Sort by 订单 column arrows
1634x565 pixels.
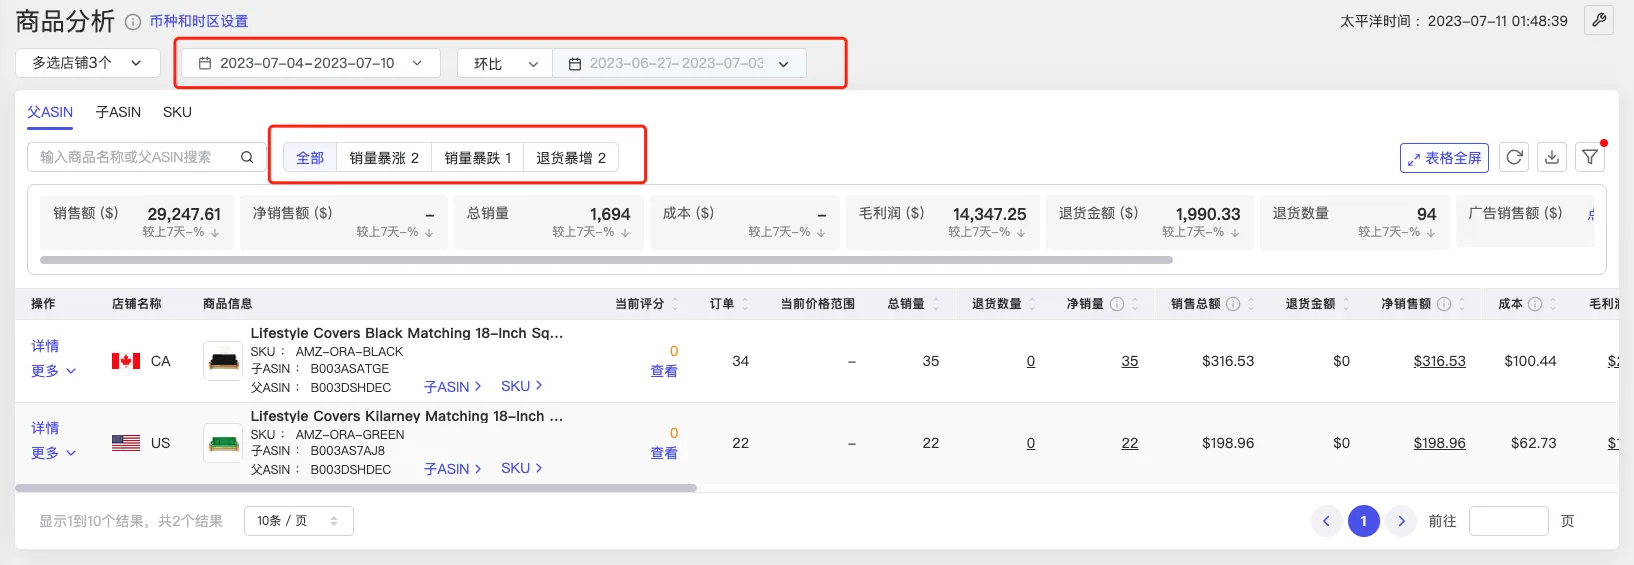[x=745, y=304]
